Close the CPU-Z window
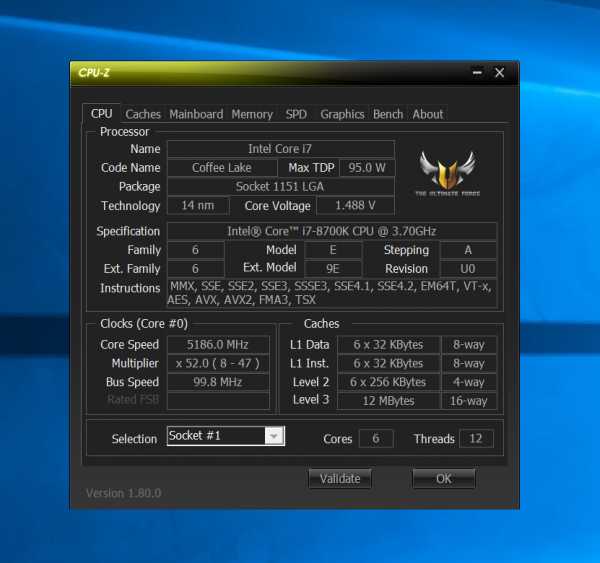 tap(499, 72)
